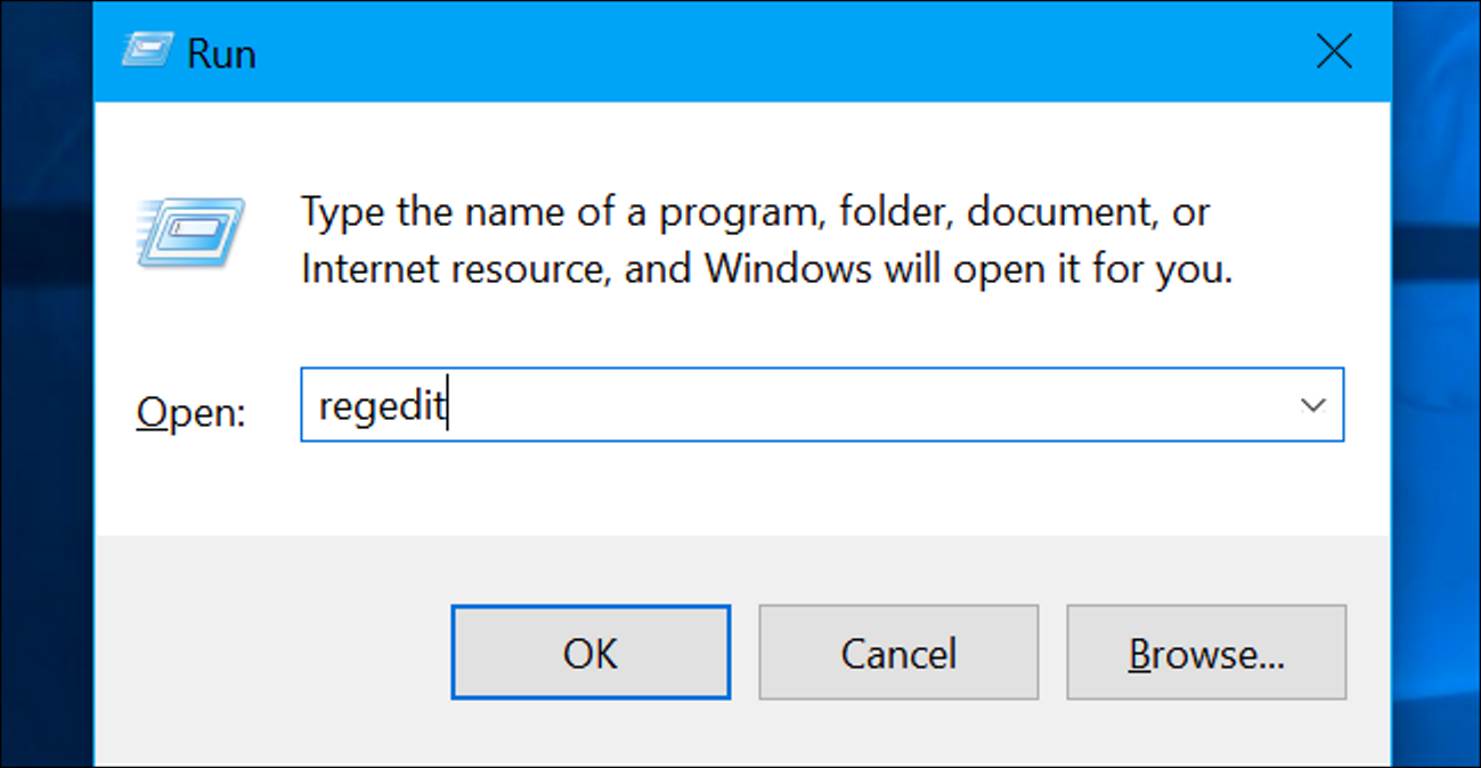Click Cancel to dismiss the Run dialog
Image resolution: width=1481 pixels, height=768 pixels.
(897, 652)
